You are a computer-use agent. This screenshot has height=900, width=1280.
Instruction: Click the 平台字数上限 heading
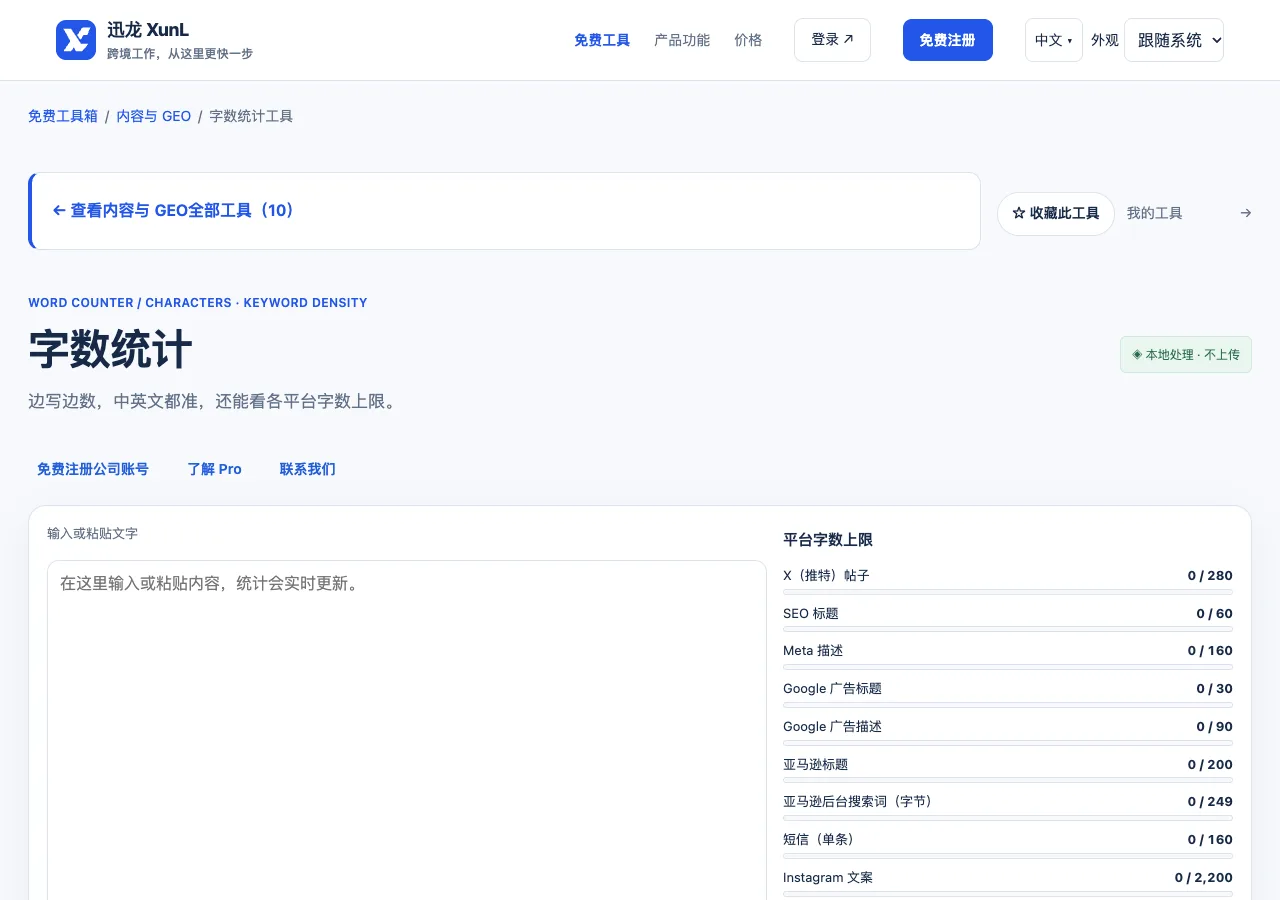(x=828, y=540)
